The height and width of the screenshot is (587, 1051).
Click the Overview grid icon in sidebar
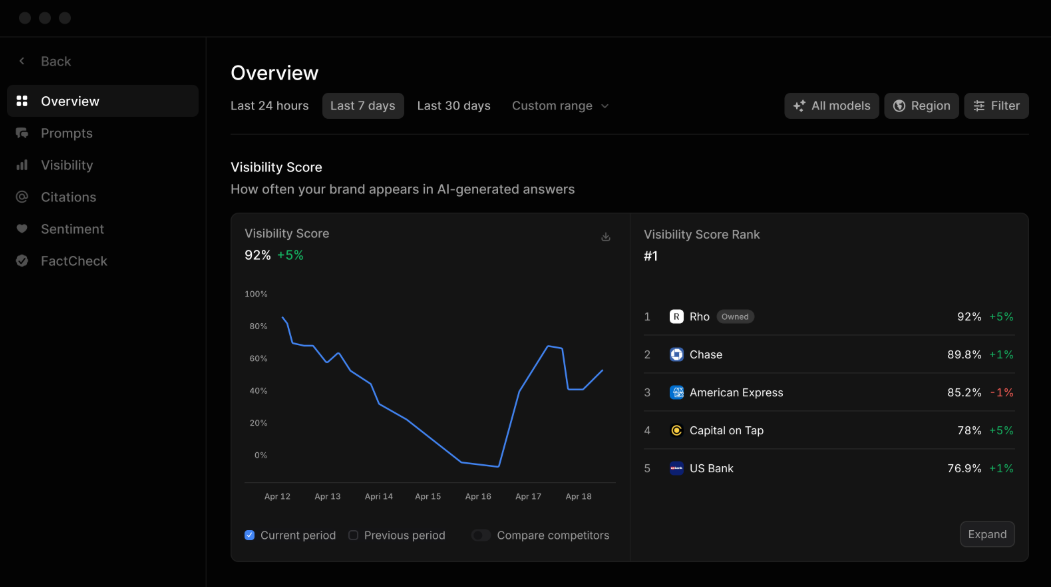(22, 101)
